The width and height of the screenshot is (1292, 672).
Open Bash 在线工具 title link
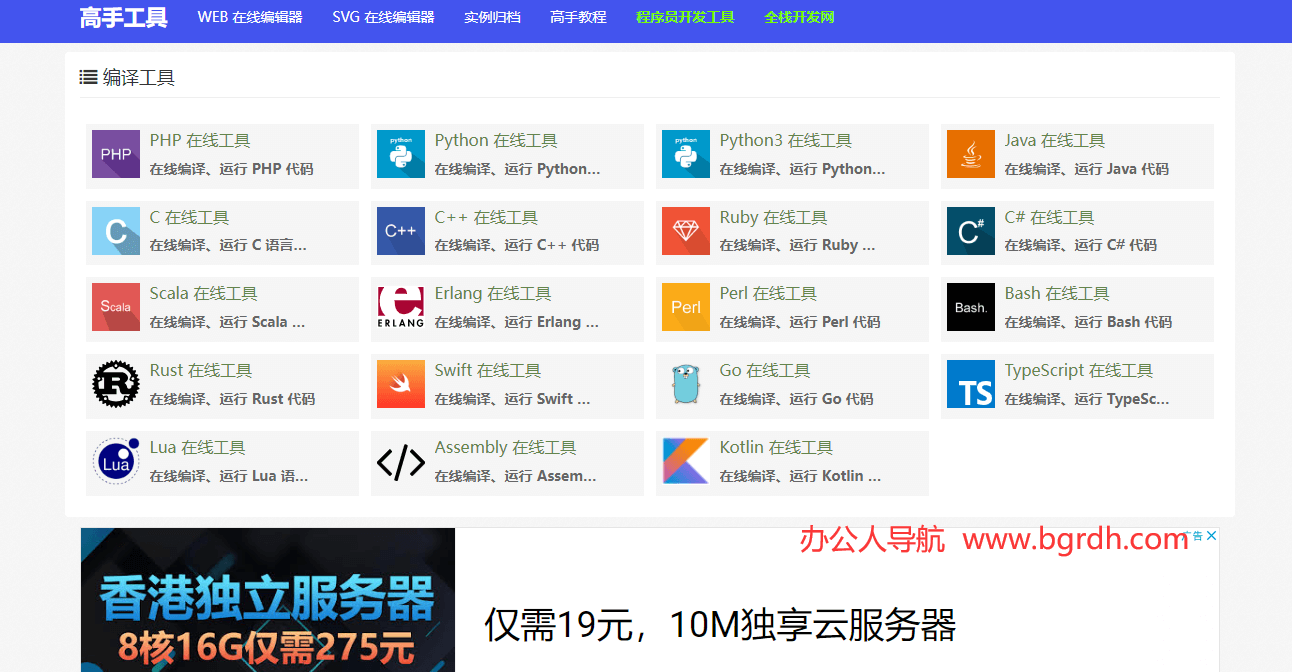1057,294
